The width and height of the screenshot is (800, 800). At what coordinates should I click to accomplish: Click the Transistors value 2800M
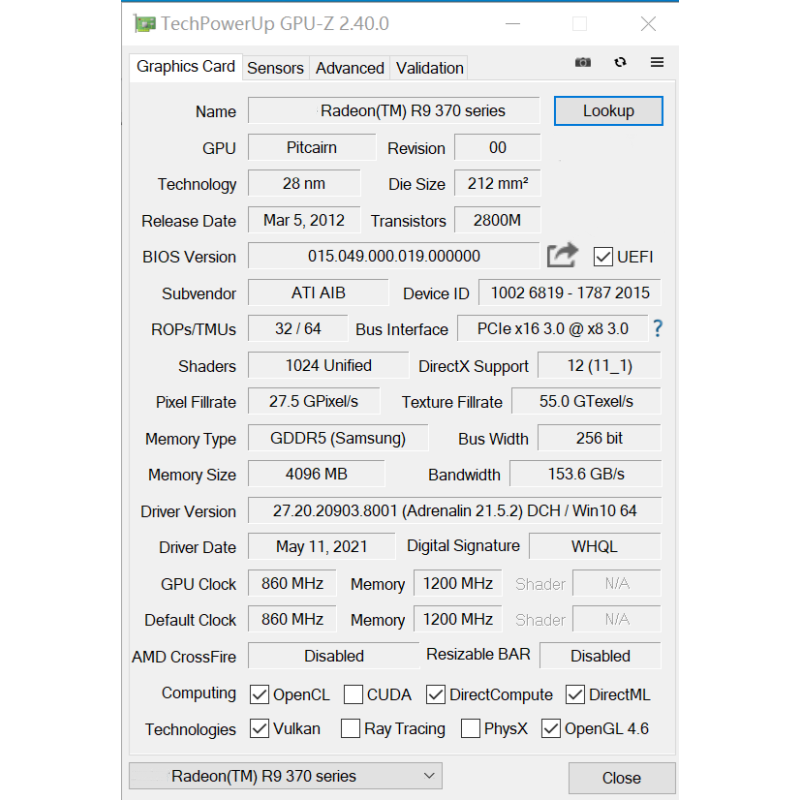coord(497,220)
